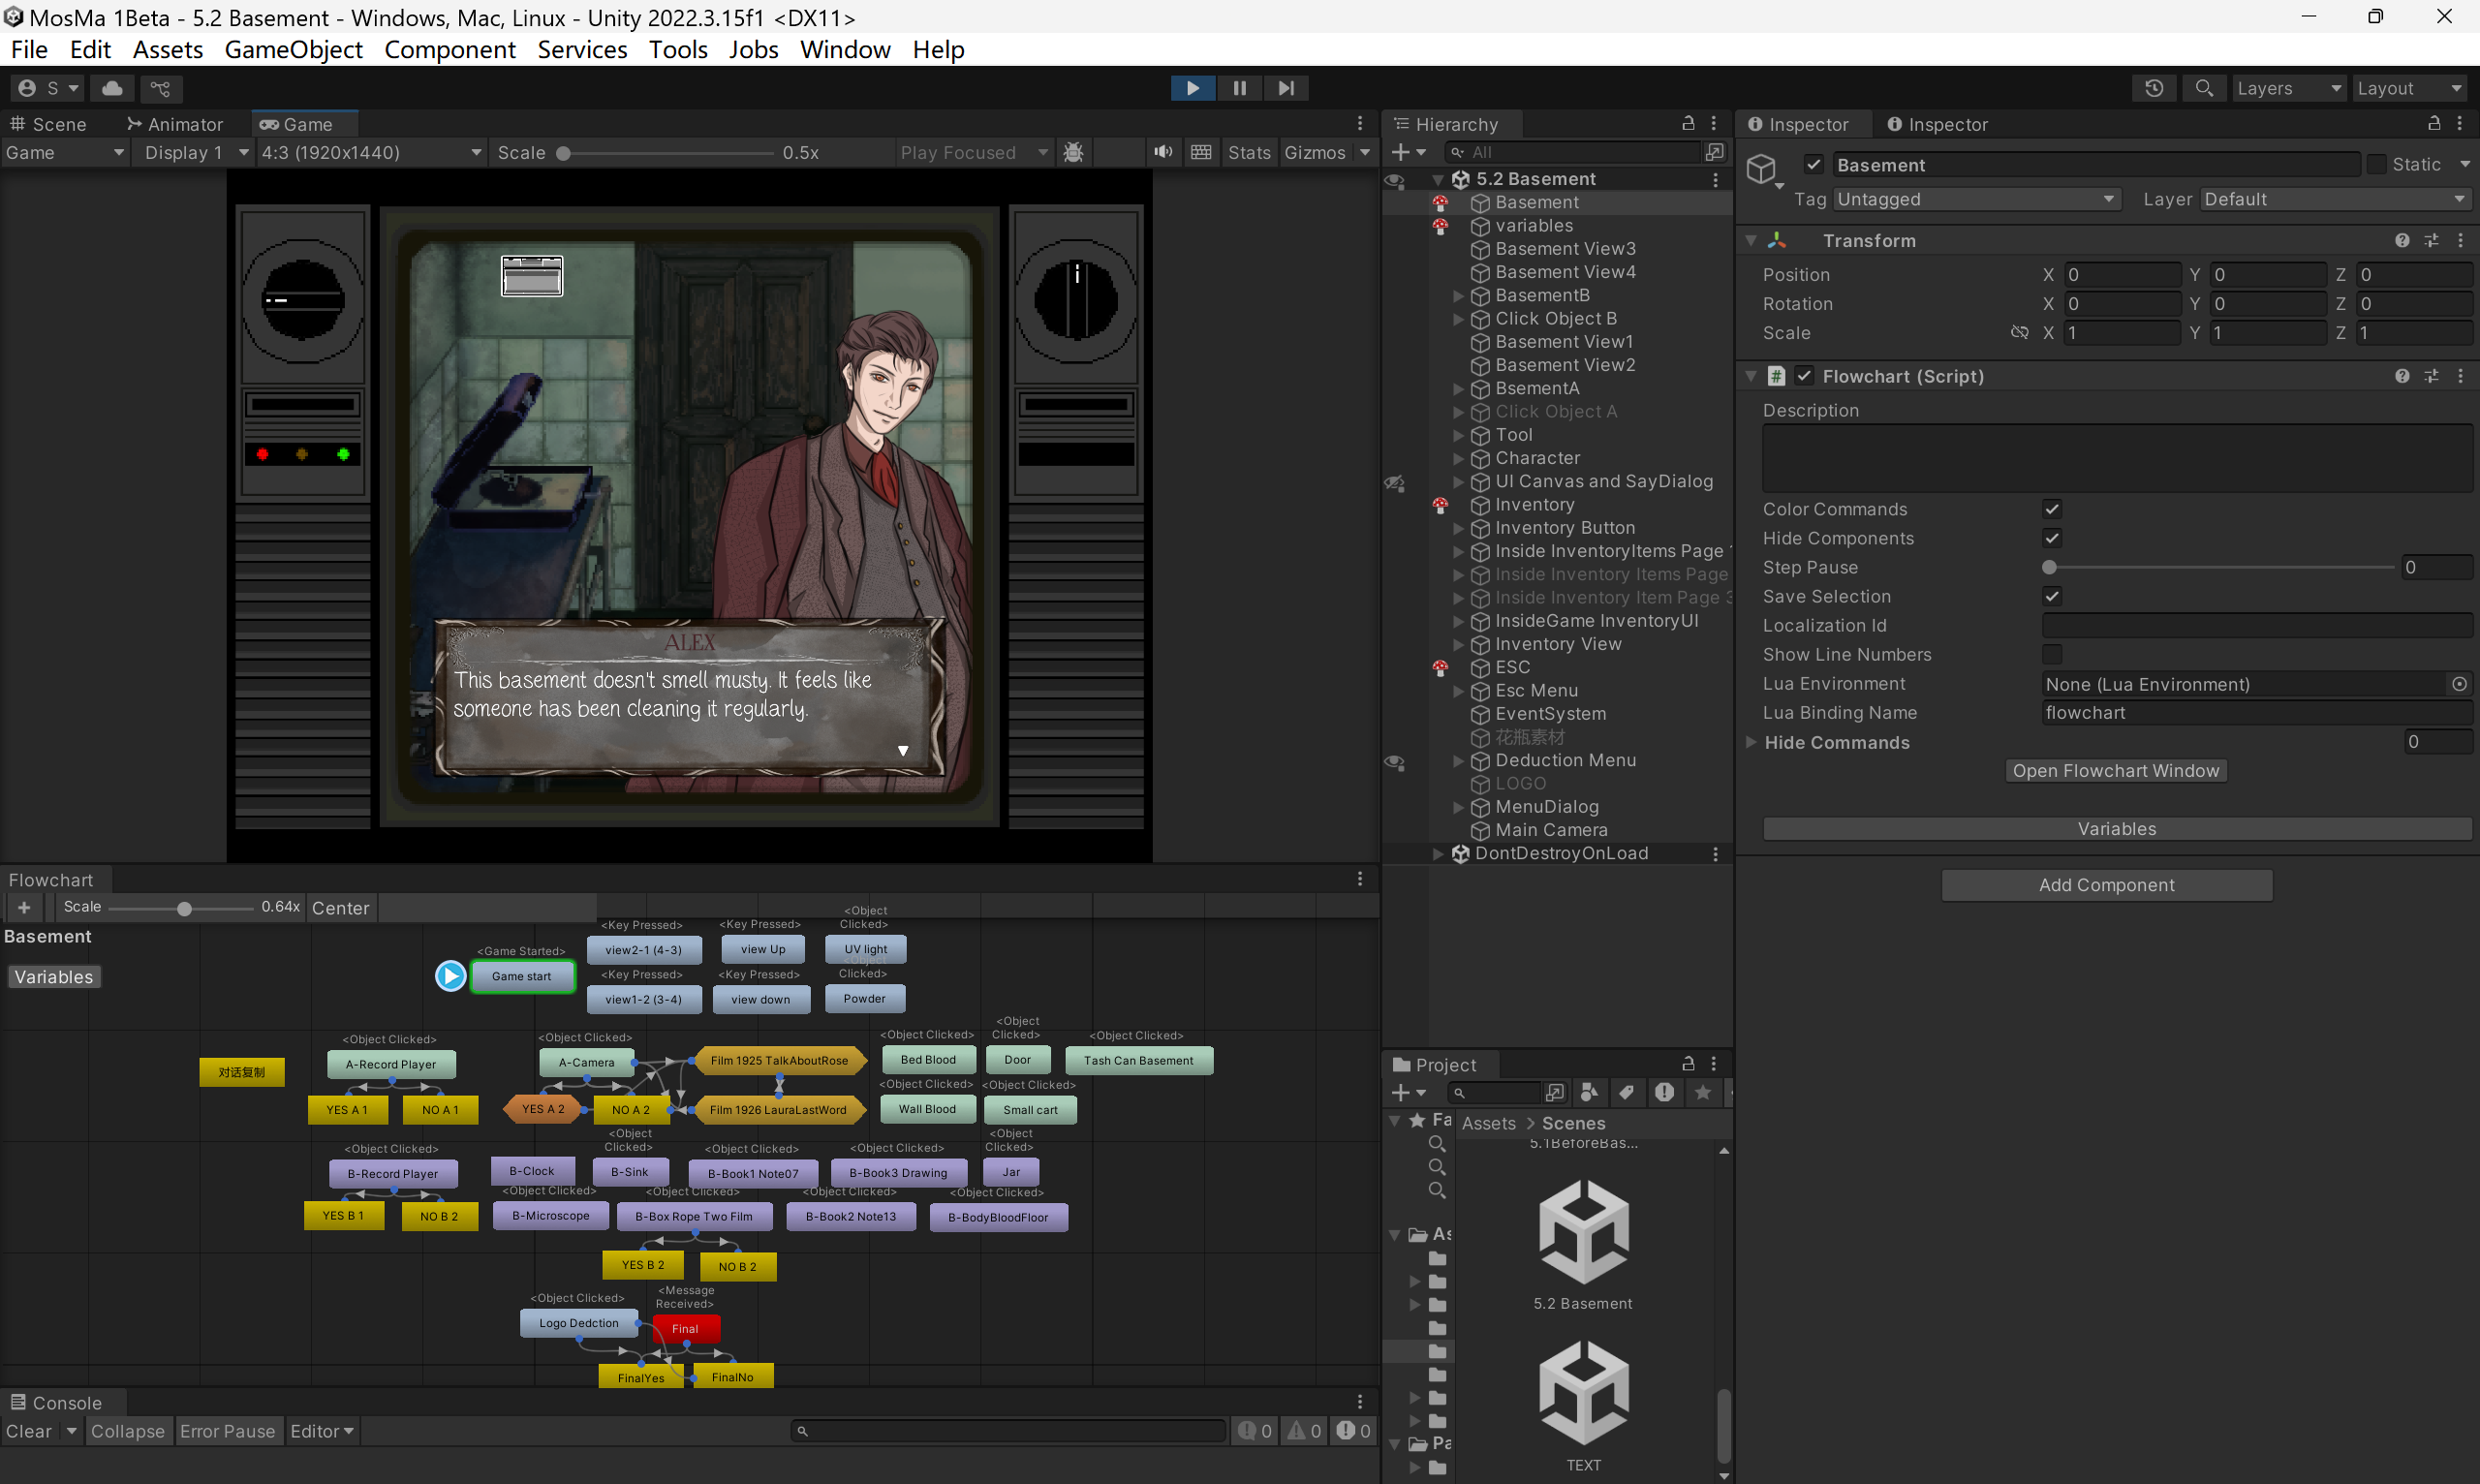Click the Play button in the toolbar

[1192, 88]
